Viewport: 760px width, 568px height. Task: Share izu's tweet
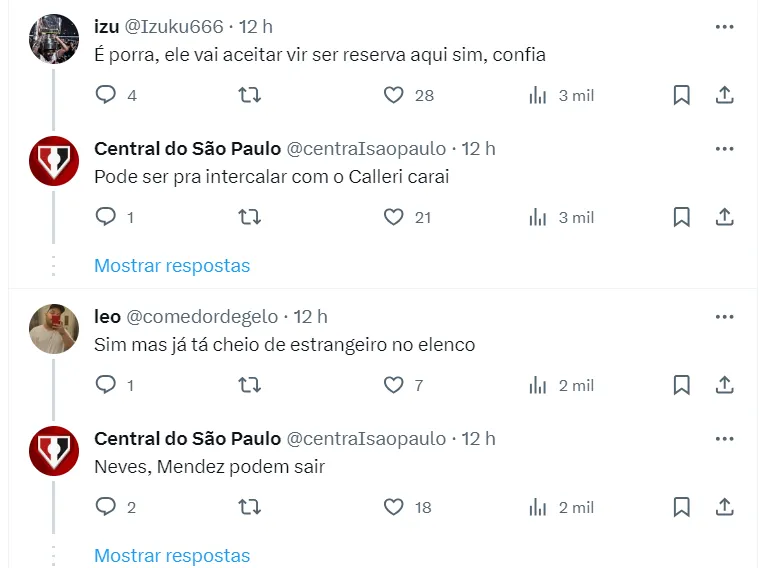tap(725, 95)
